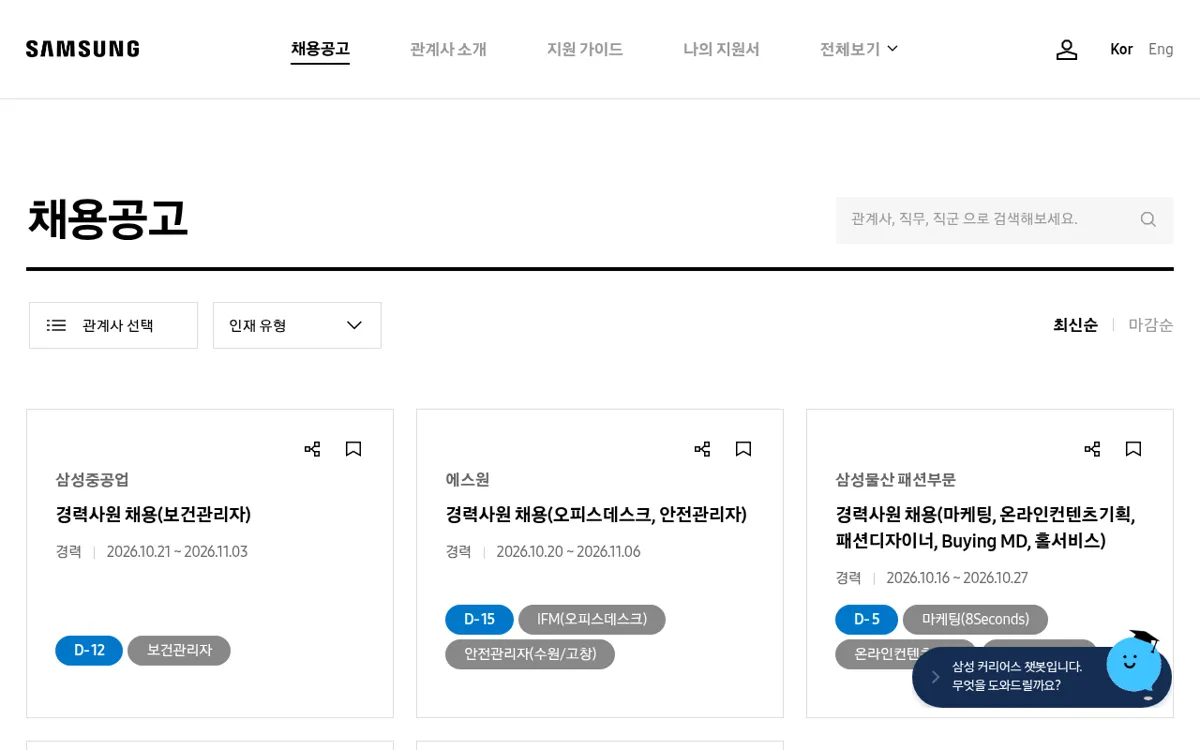The width and height of the screenshot is (1200, 750).
Task: Click the Samsung logo
Action: pyautogui.click(x=83, y=49)
